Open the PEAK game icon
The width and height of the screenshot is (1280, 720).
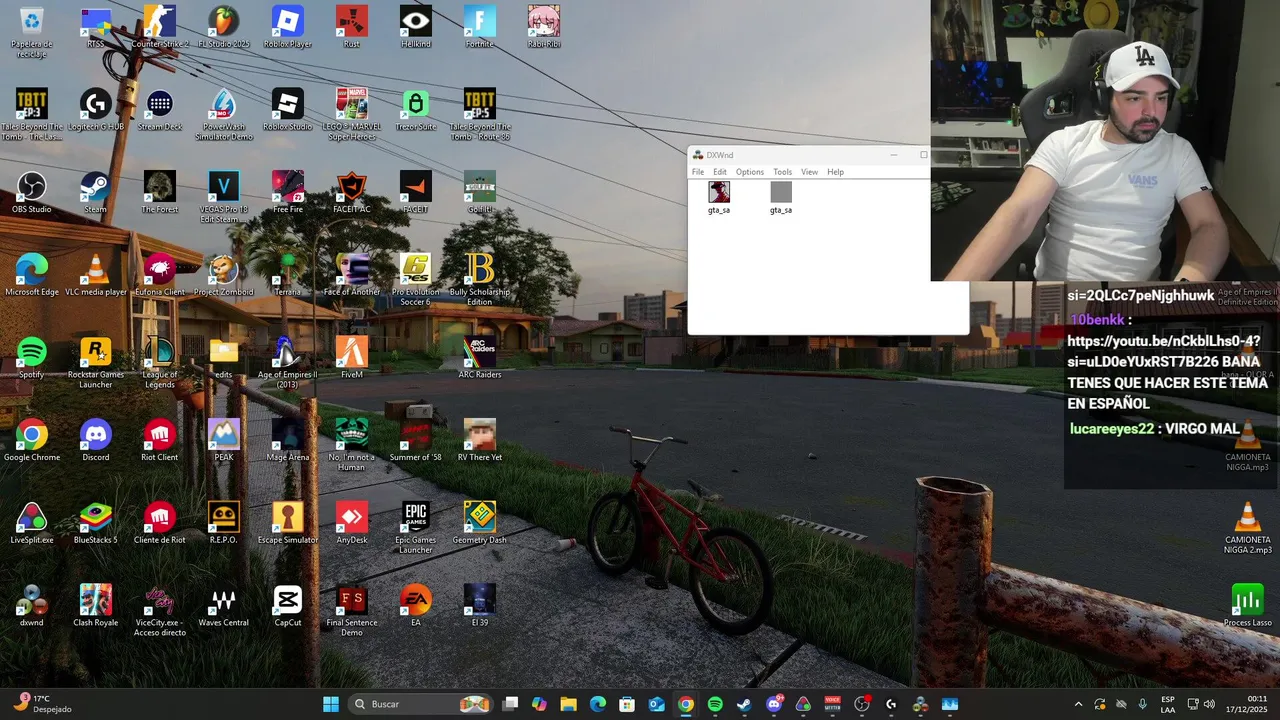click(224, 440)
